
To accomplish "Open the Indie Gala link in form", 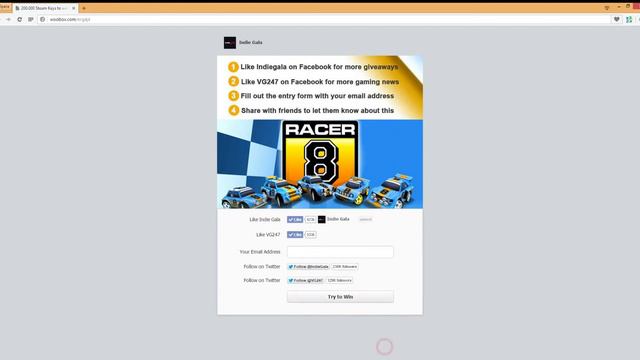I will click(338, 219).
